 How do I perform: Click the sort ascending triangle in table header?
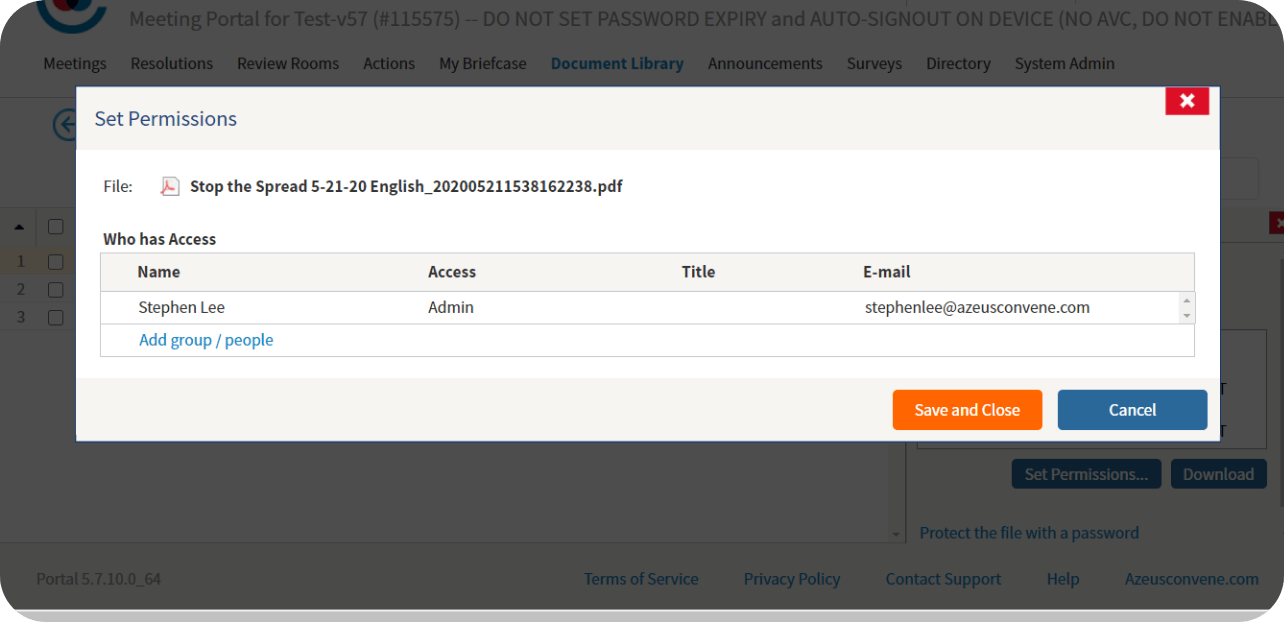tap(19, 226)
